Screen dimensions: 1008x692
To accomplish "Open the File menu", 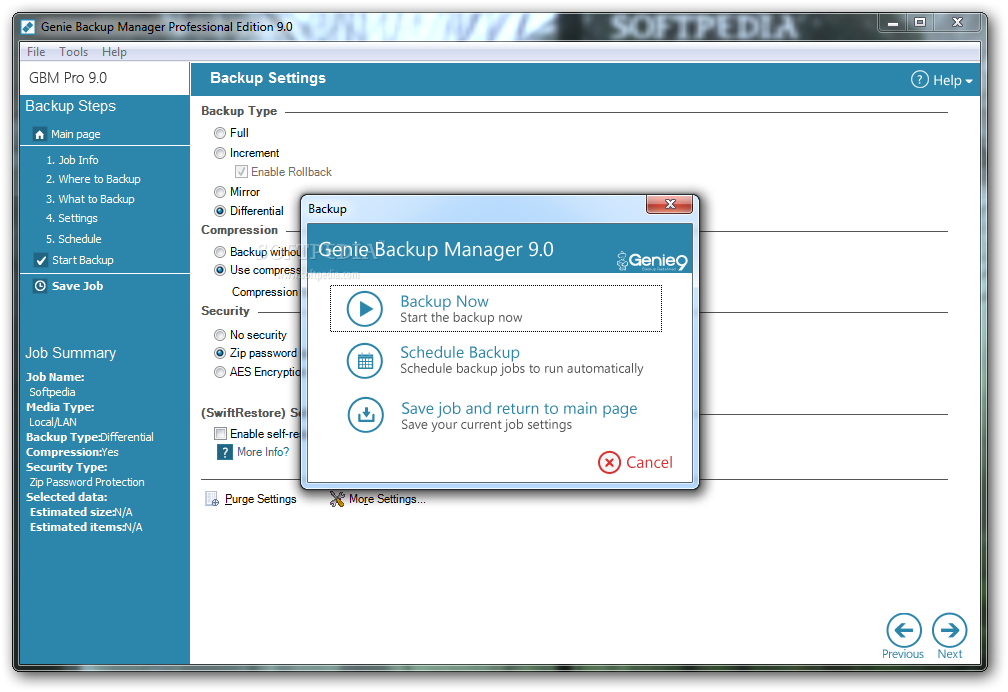I will 36,51.
